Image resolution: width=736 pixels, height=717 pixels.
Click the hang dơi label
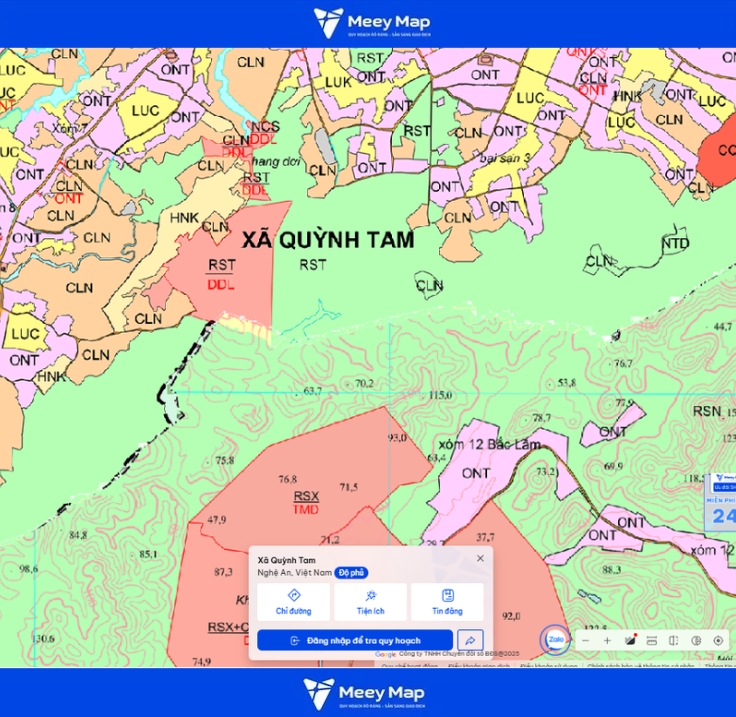pyautogui.click(x=276, y=162)
